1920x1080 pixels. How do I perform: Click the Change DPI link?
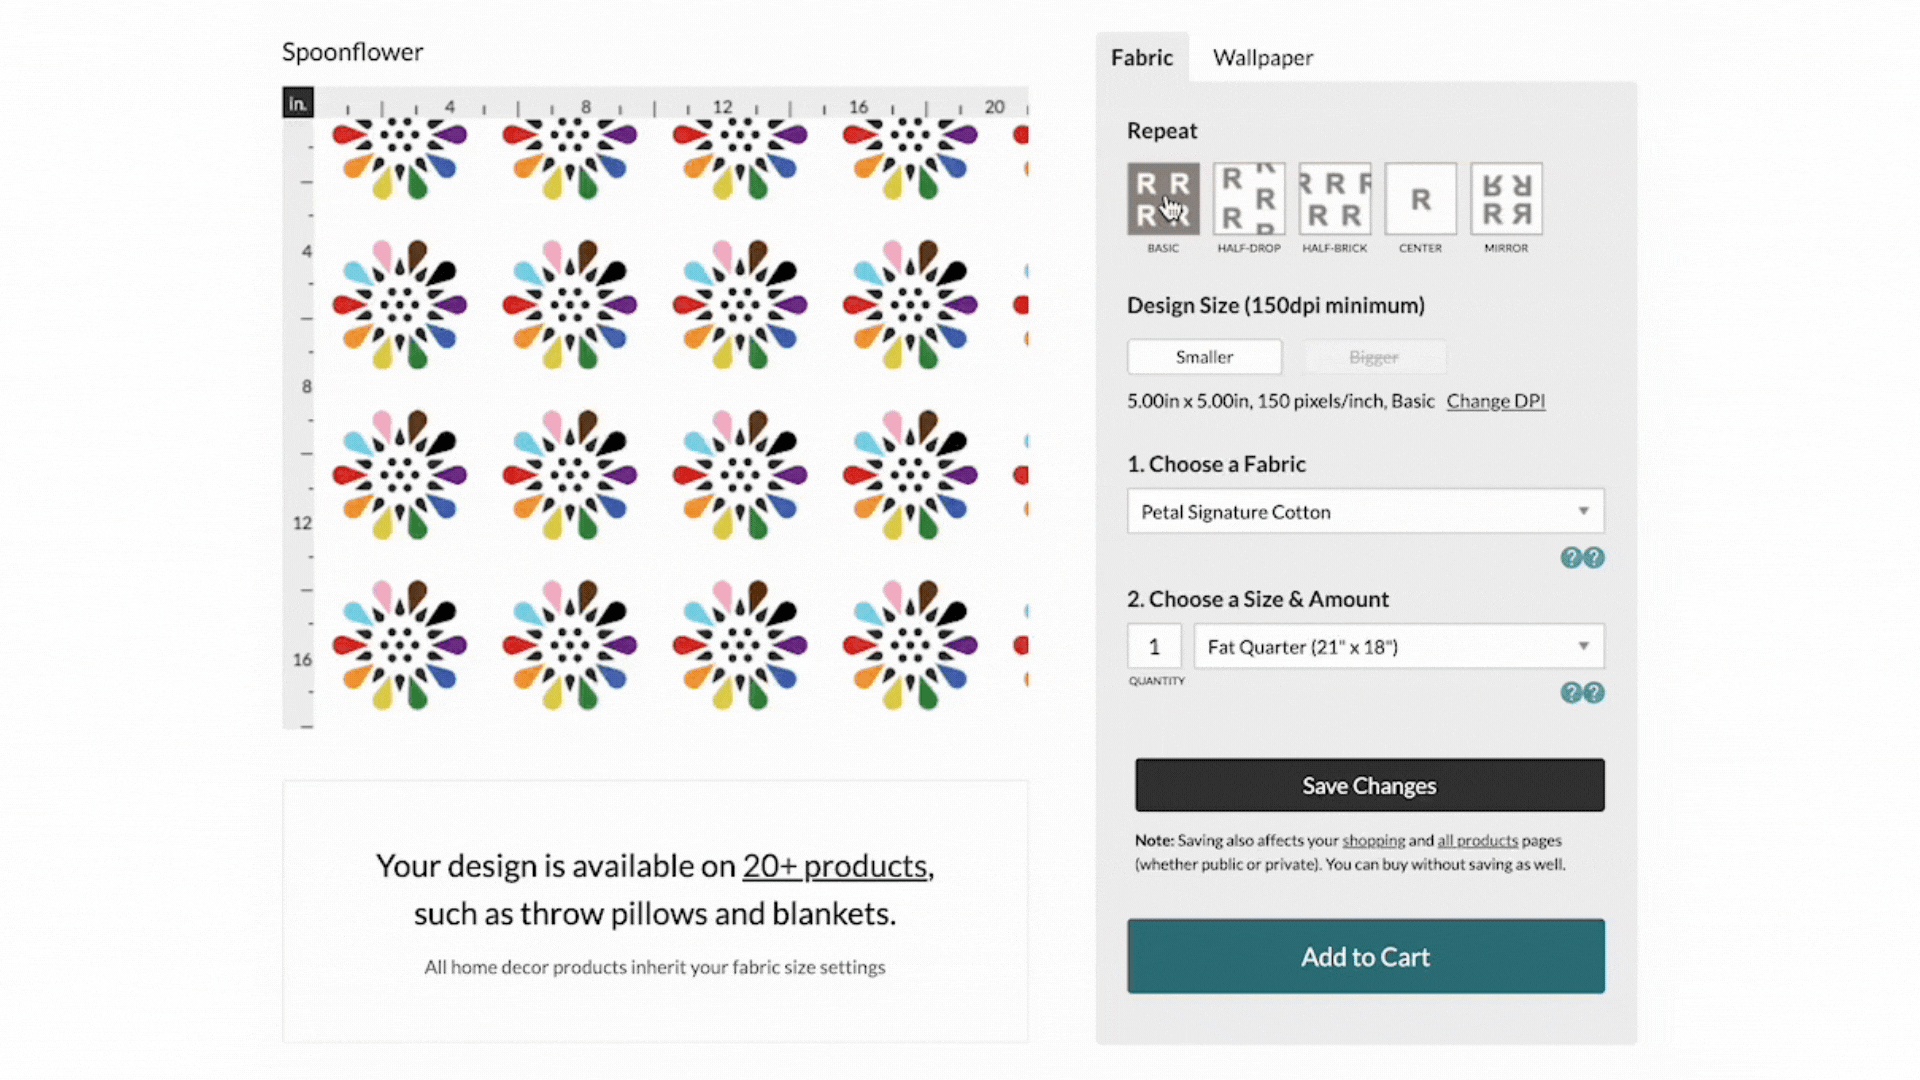click(x=1494, y=400)
